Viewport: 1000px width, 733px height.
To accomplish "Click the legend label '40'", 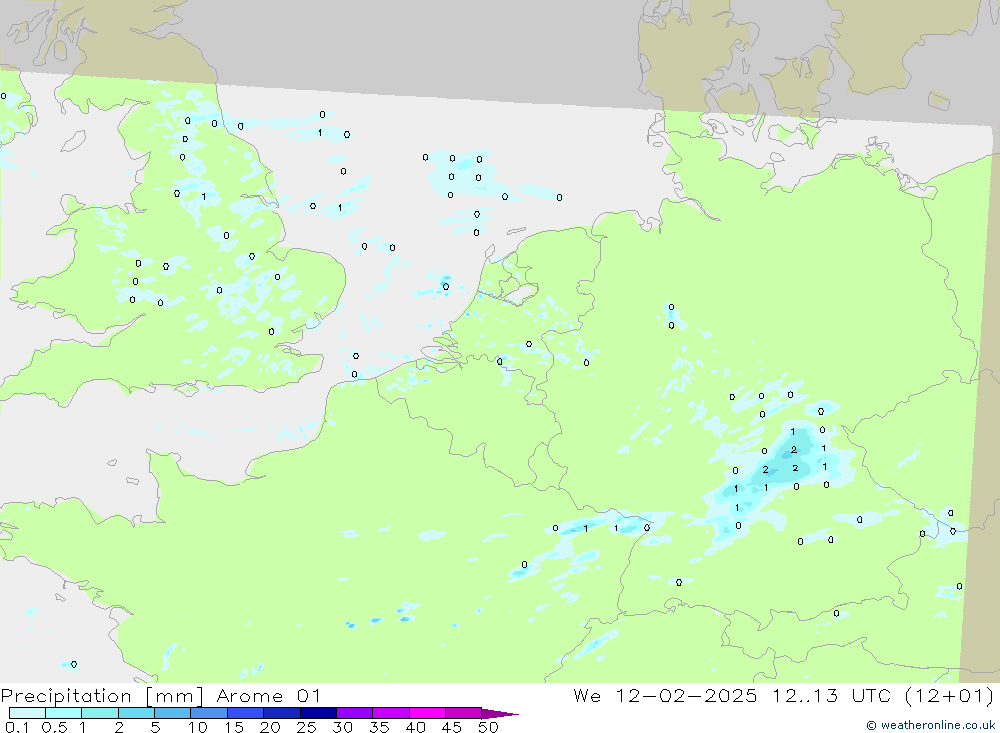I will pyautogui.click(x=415, y=727).
